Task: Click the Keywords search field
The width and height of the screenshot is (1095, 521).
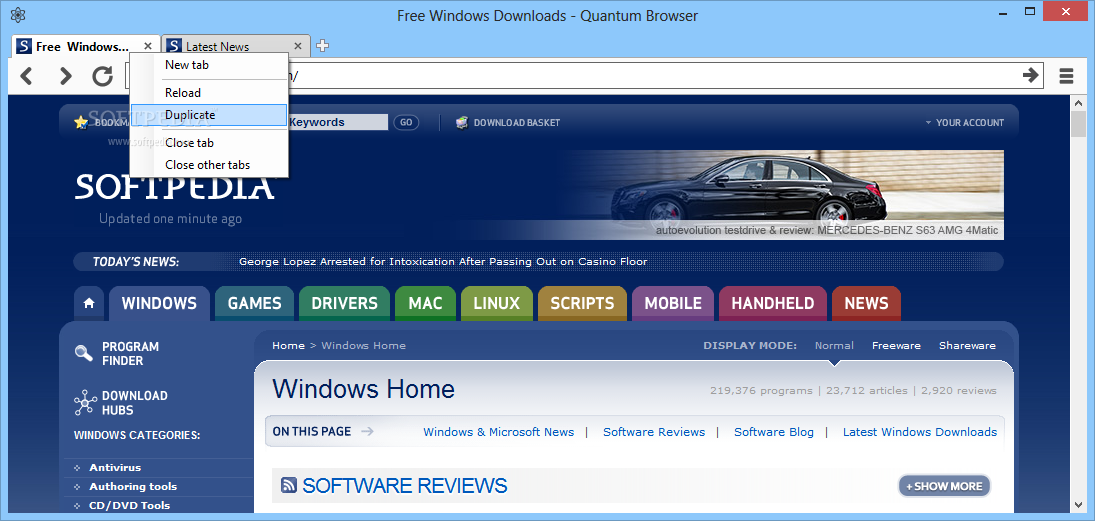Action: [x=338, y=122]
